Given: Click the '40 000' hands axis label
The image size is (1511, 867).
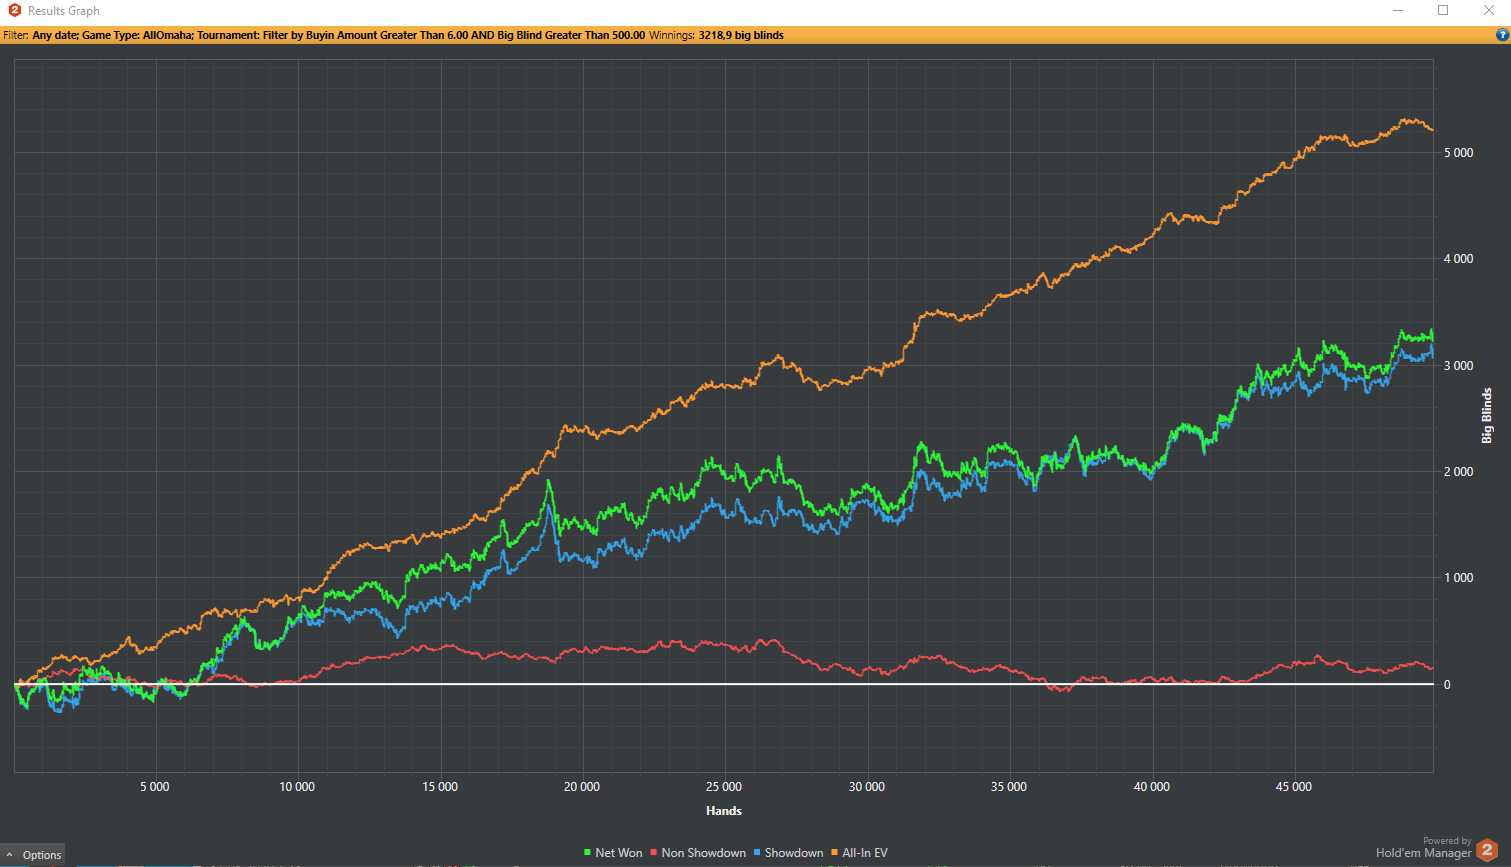Looking at the screenshot, I should (1152, 787).
